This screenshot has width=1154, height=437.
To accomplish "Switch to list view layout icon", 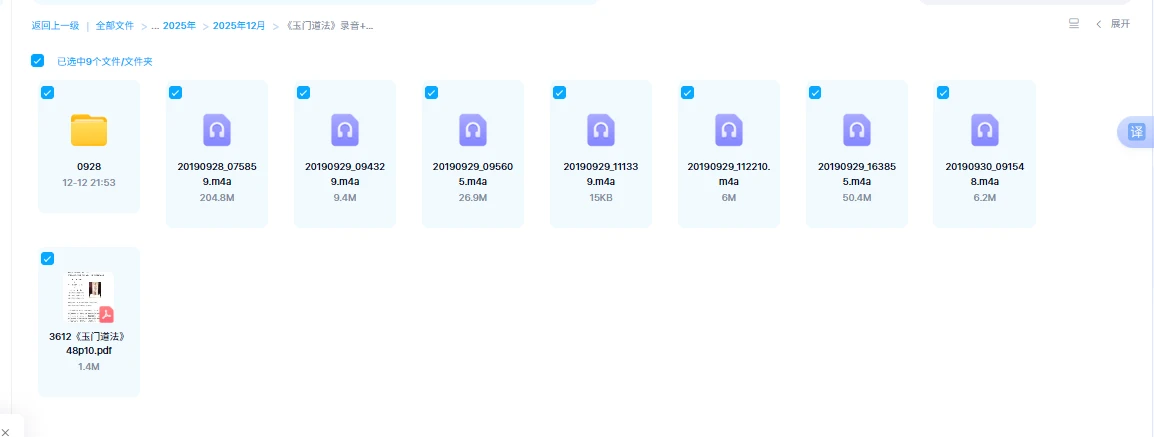I will point(1074,24).
